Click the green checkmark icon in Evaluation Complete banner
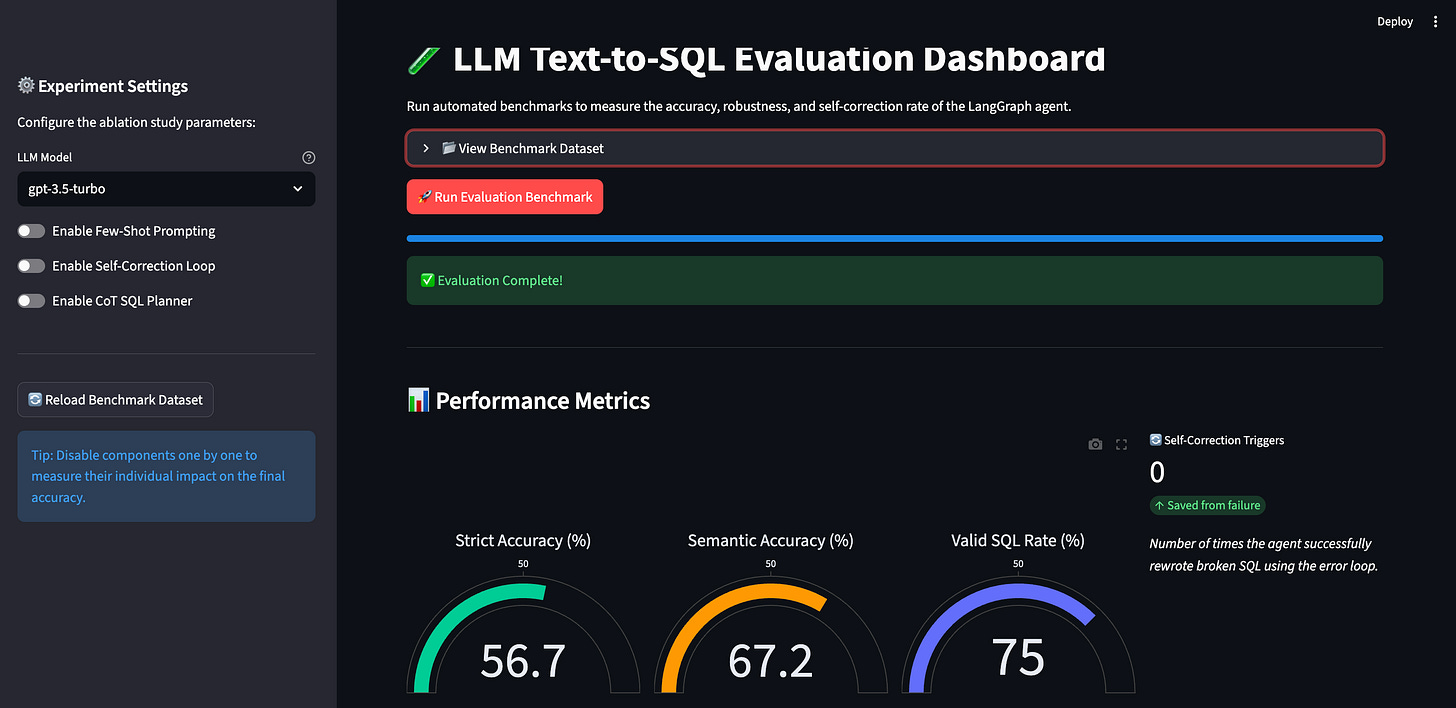1456x708 pixels. point(427,280)
